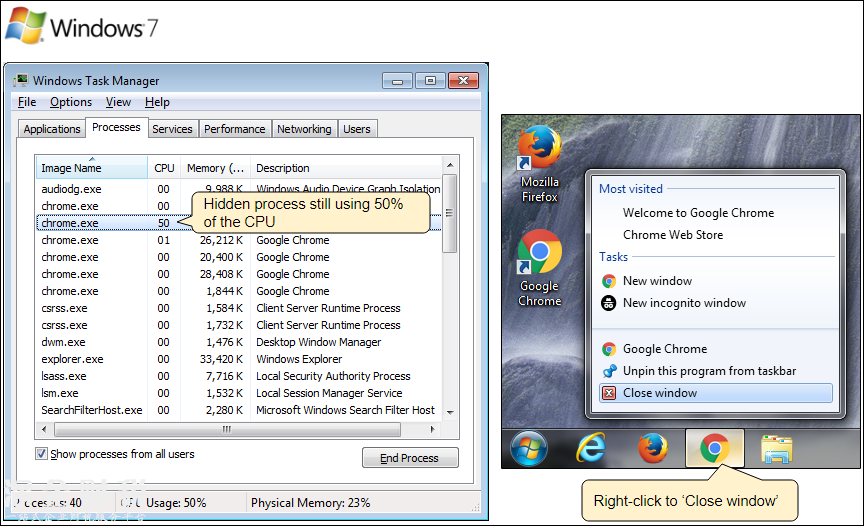Open Windows Explorer folder icon on taskbar
The height and width of the screenshot is (527, 864).
coord(776,449)
